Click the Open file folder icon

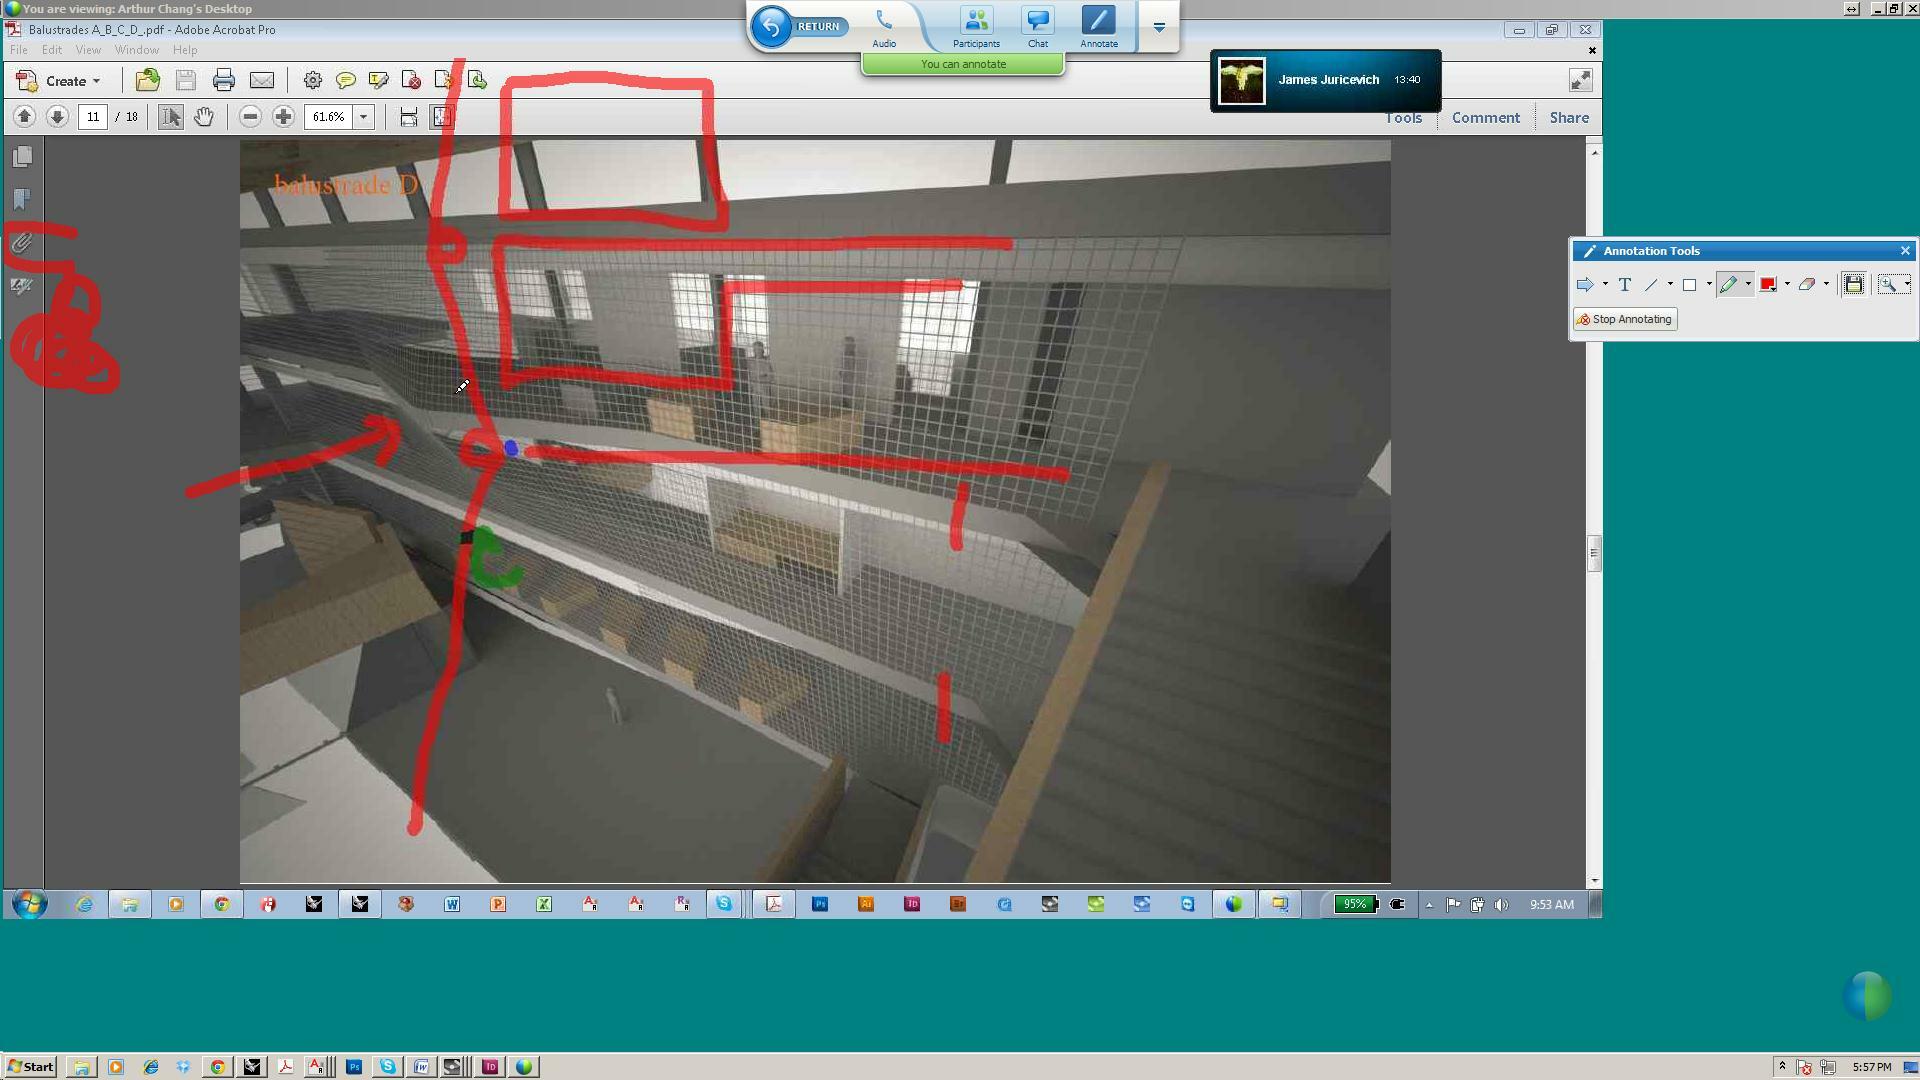click(x=148, y=81)
